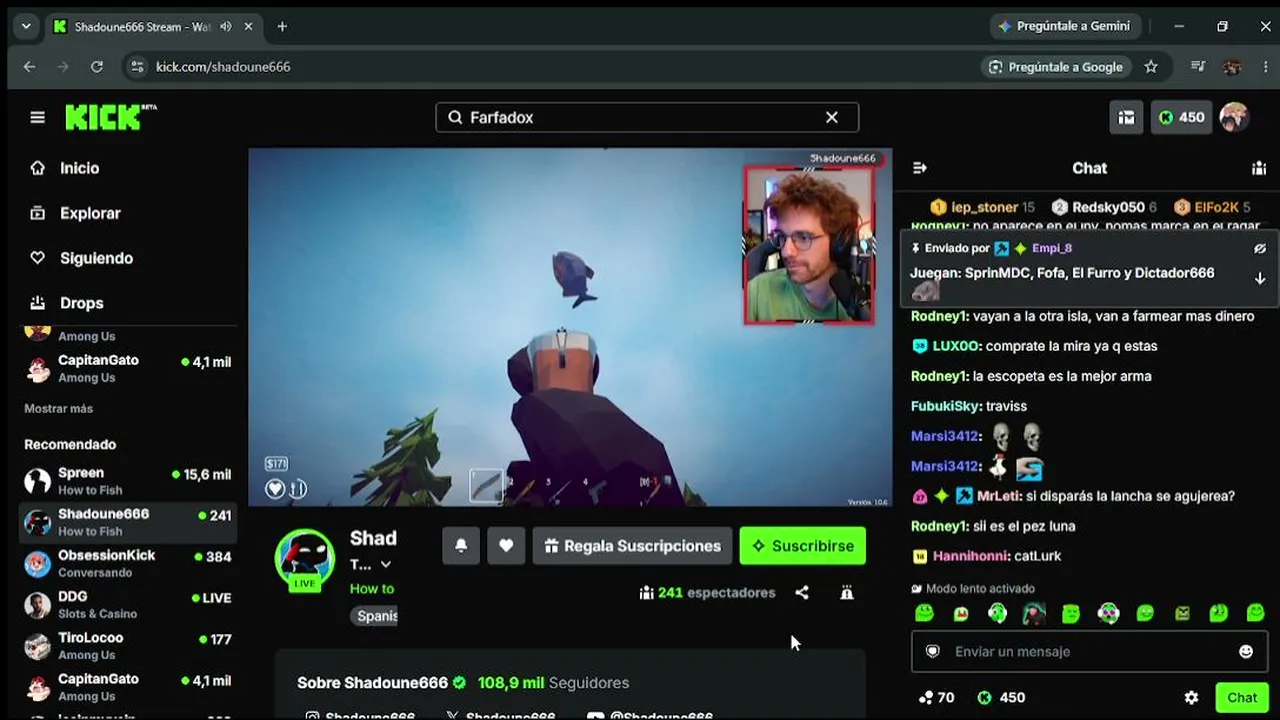1280x720 pixels.
Task: Expand the stream title chevron
Action: 385,565
